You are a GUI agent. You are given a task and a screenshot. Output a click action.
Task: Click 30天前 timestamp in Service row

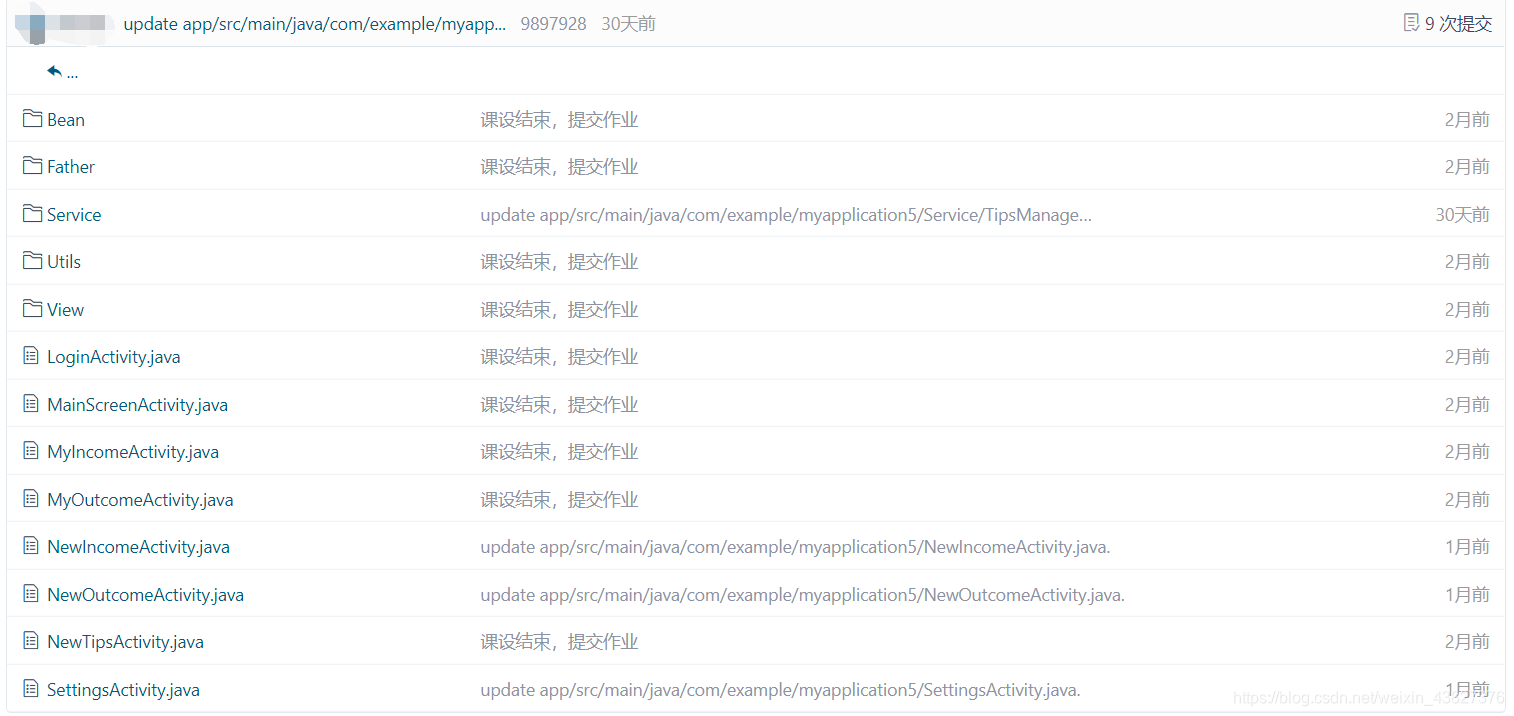[1462, 215]
